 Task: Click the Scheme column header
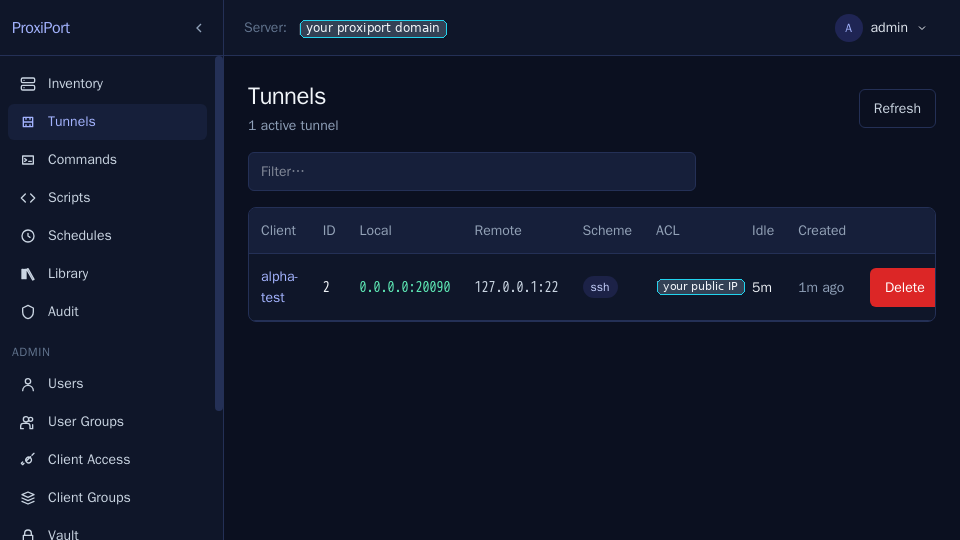tap(607, 231)
